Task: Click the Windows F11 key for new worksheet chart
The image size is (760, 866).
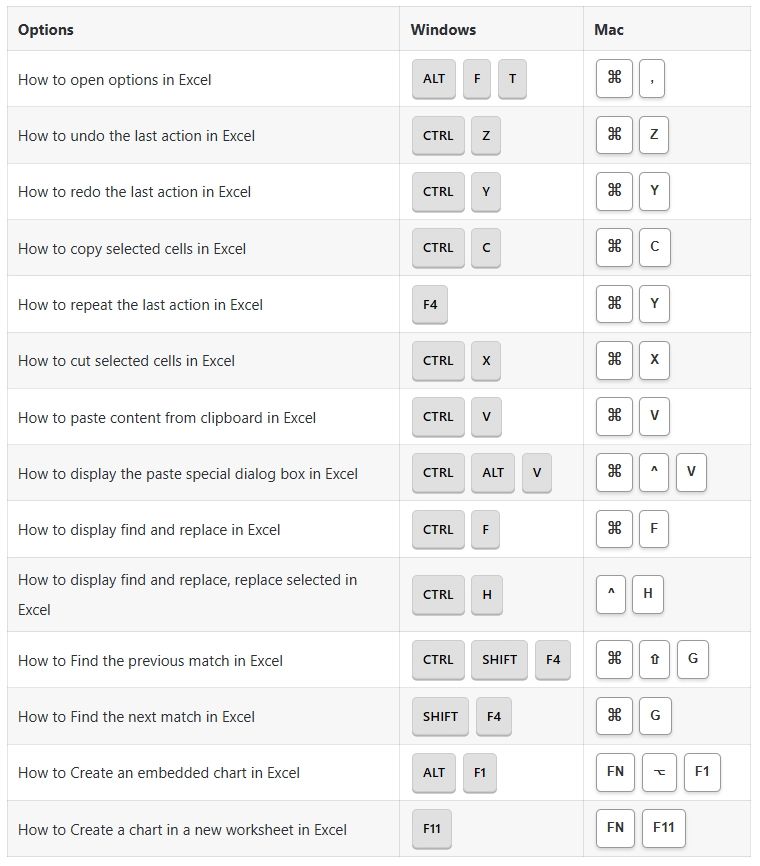Action: coord(431,829)
